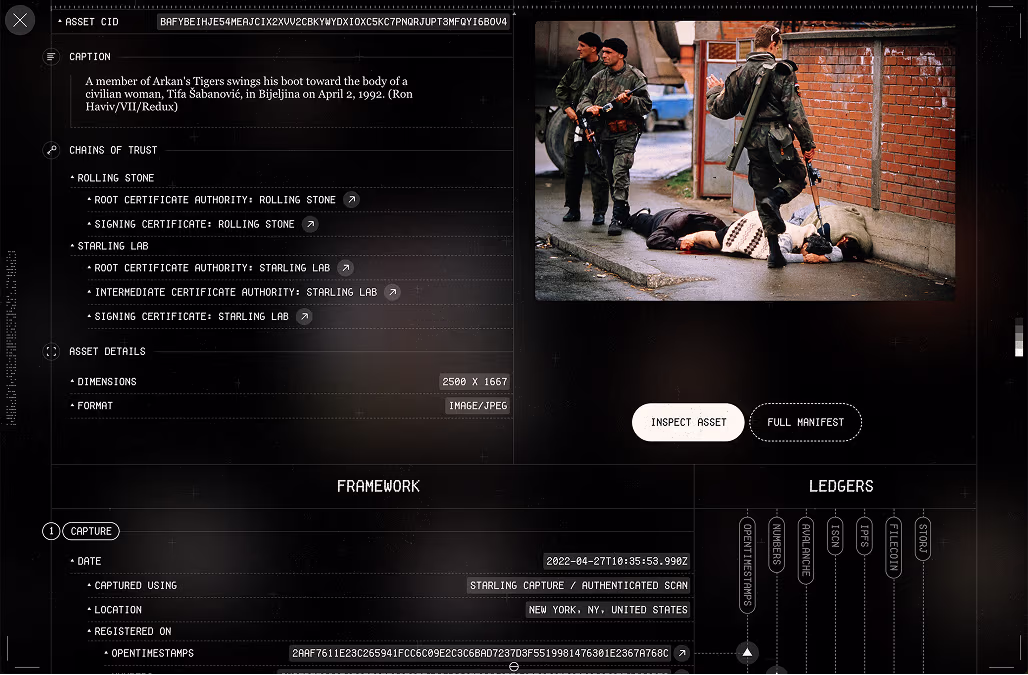This screenshot has height=675, width=1028.
Task: Click the step 1 number badge
Action: [x=51, y=531]
